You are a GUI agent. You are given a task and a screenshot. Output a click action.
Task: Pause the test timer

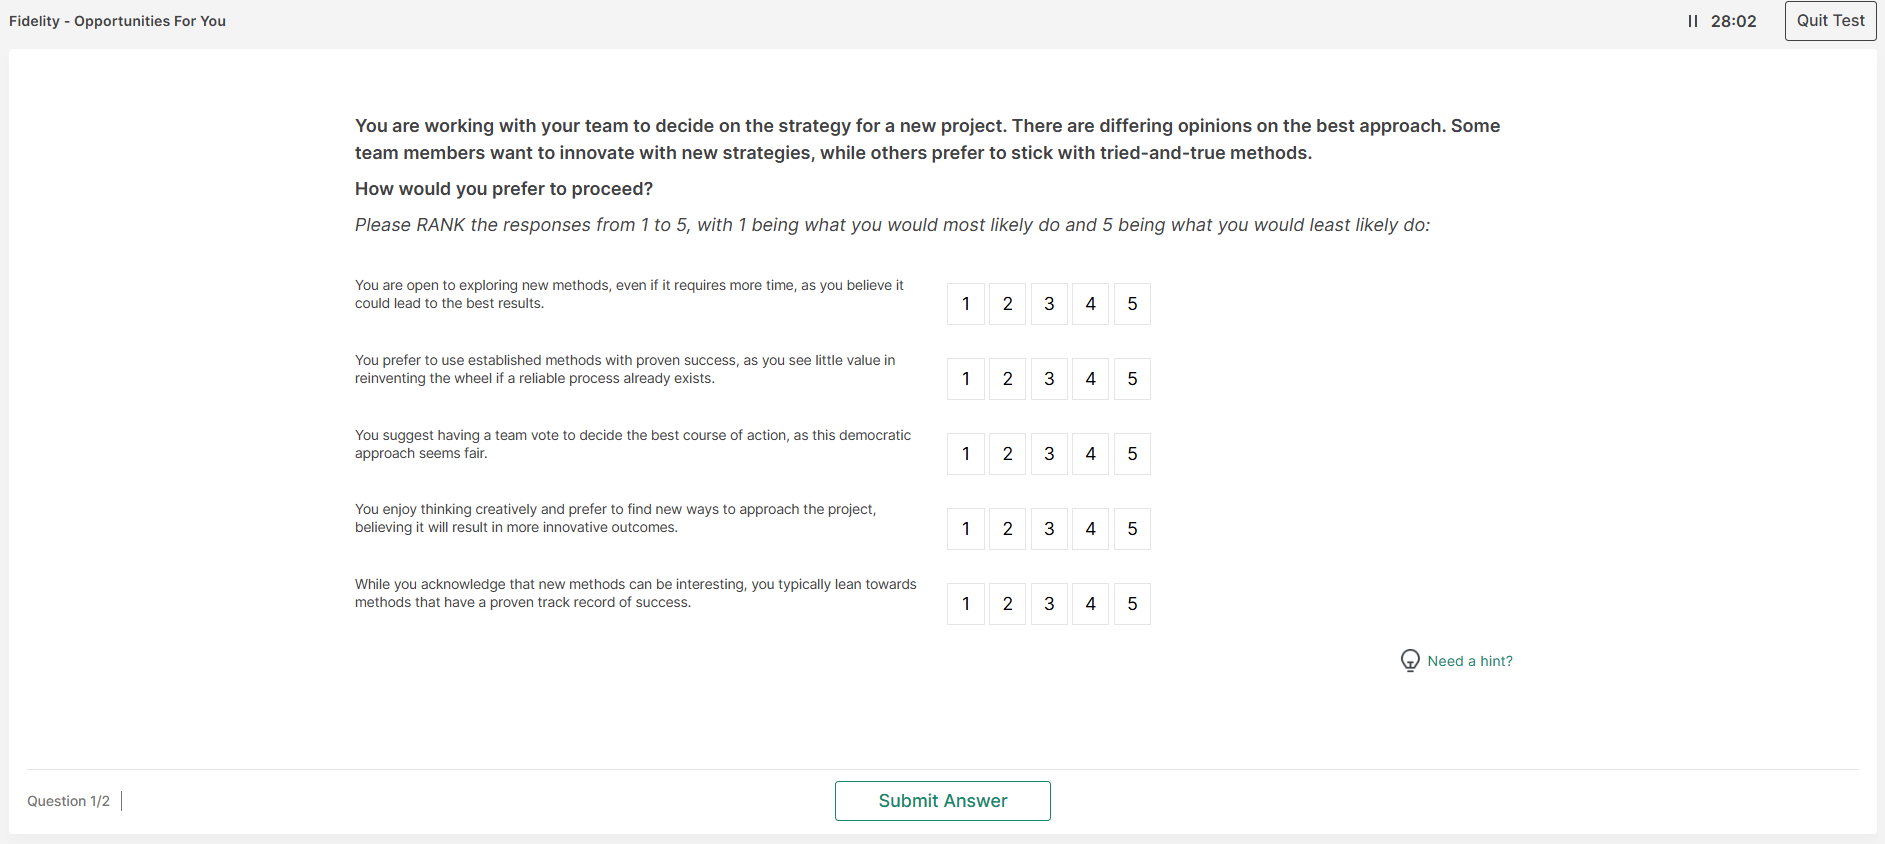click(x=1692, y=21)
